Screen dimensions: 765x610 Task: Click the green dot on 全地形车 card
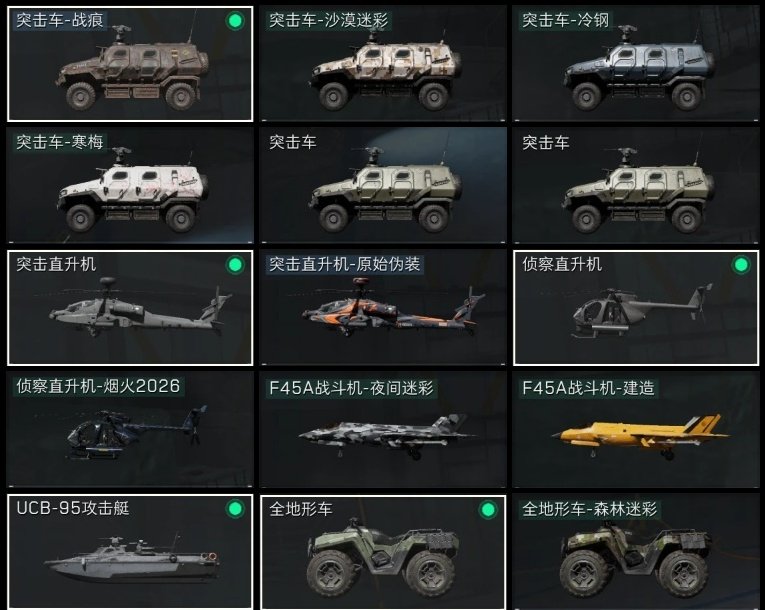pos(488,510)
